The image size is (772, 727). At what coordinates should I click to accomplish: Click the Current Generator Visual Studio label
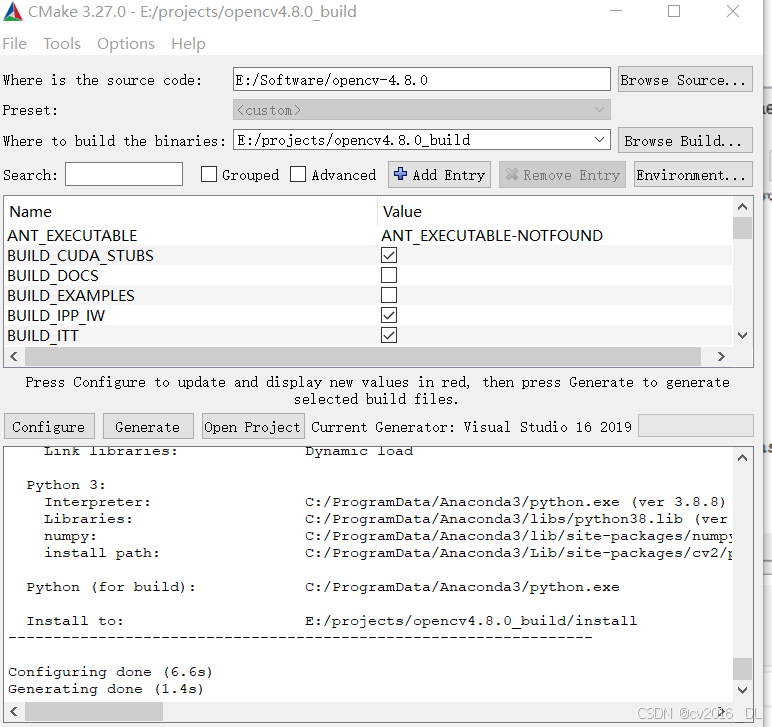471,427
